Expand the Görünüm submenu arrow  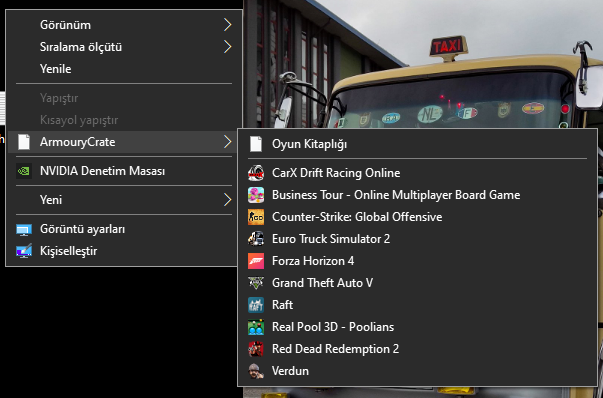coord(228,25)
